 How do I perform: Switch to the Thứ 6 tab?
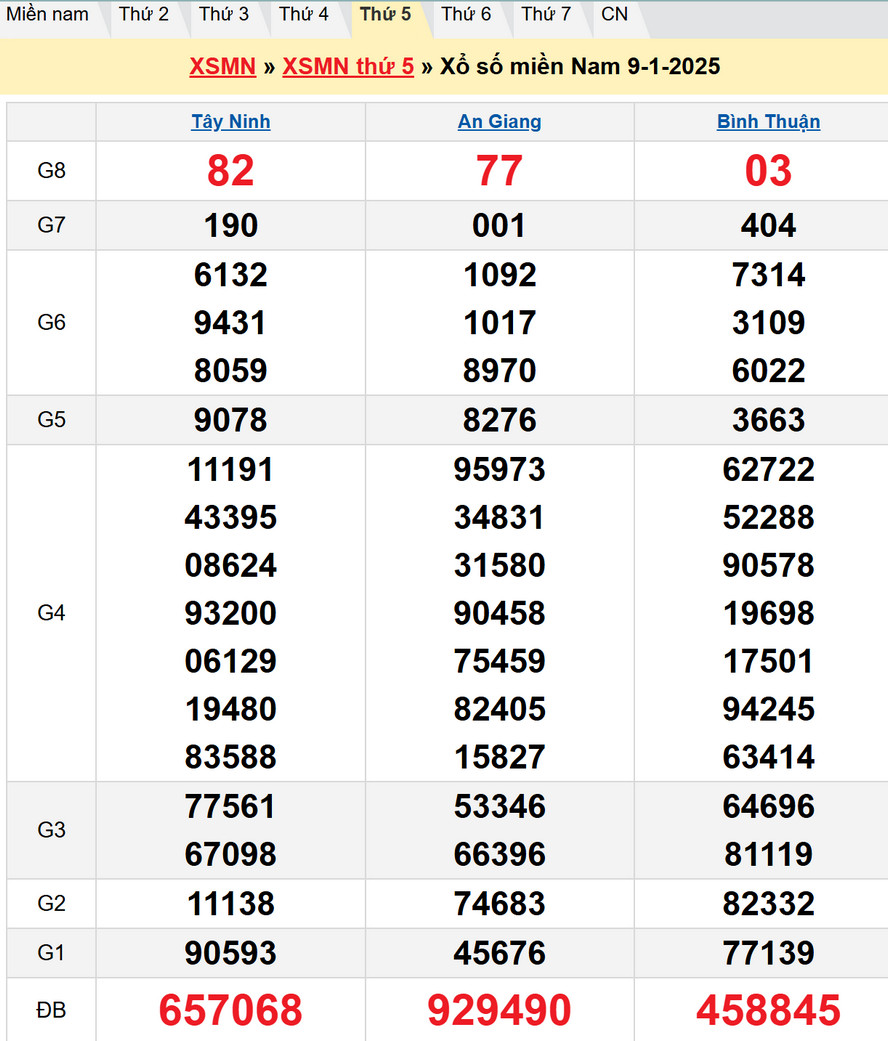(466, 15)
